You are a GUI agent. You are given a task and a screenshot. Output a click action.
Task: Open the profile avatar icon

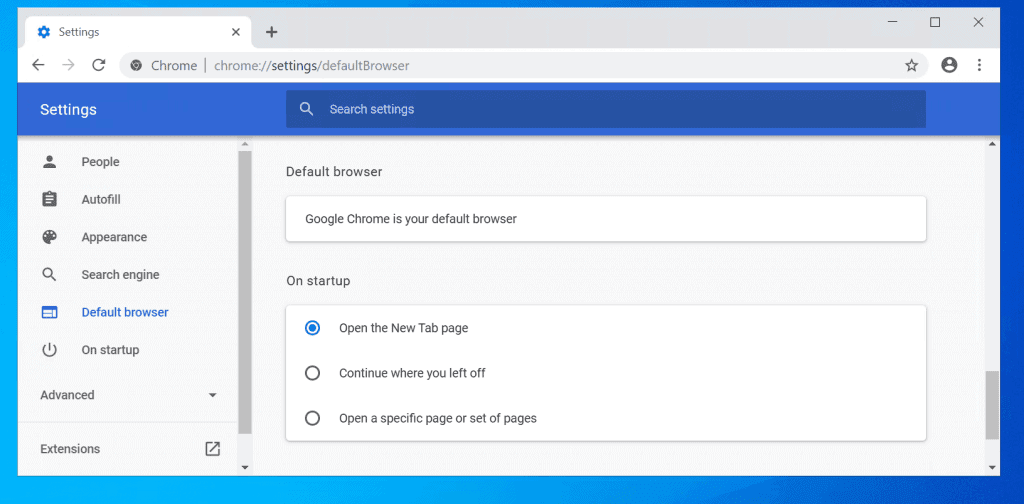pos(949,65)
